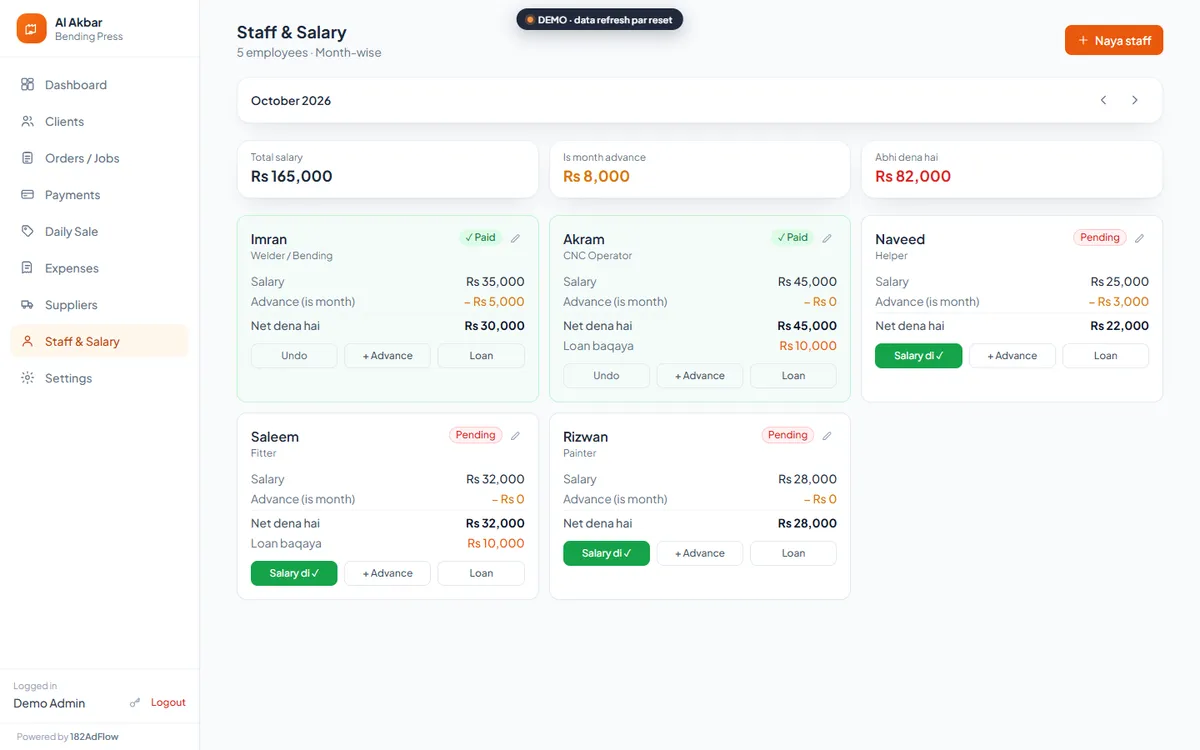1200x750 pixels.
Task: Click the Welder / Bending role text
Action: tap(292, 256)
